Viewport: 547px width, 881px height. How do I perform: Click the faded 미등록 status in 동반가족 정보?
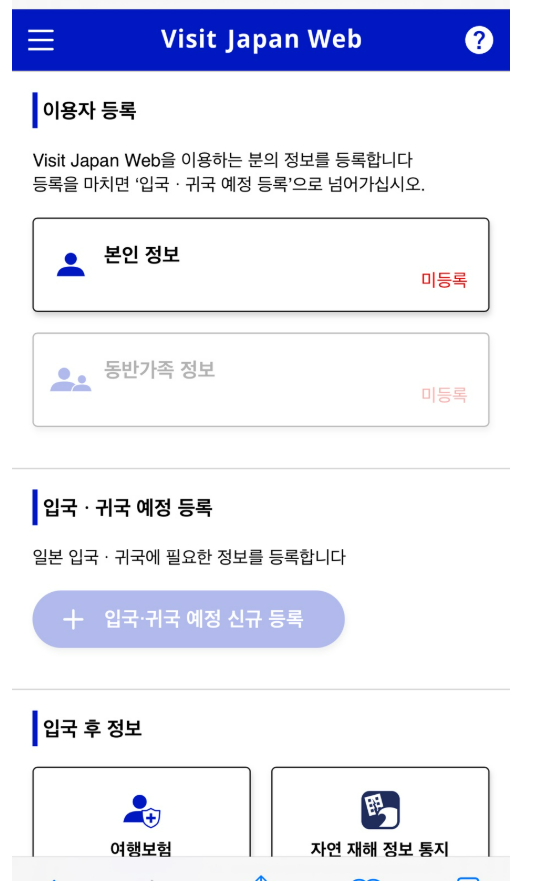[x=444, y=395]
